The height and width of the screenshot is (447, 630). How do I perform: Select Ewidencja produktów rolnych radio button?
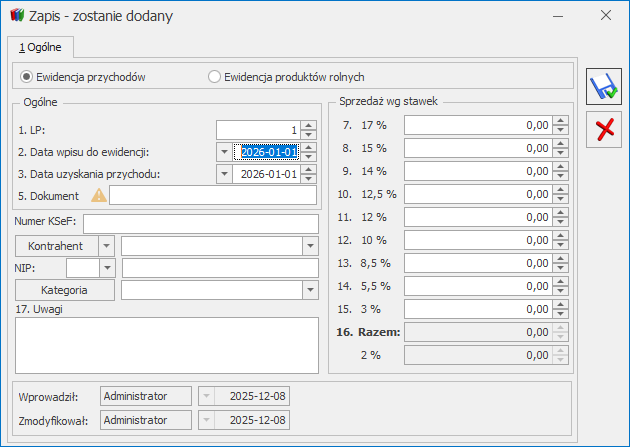click(x=213, y=76)
